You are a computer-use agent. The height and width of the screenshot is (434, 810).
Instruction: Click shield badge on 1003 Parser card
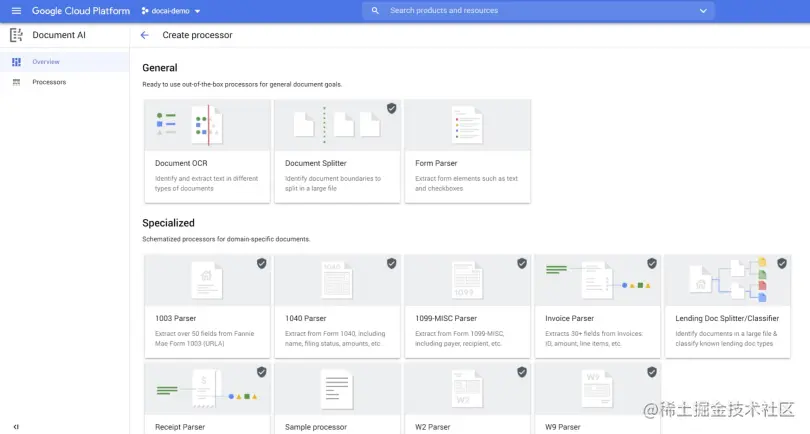click(x=262, y=264)
